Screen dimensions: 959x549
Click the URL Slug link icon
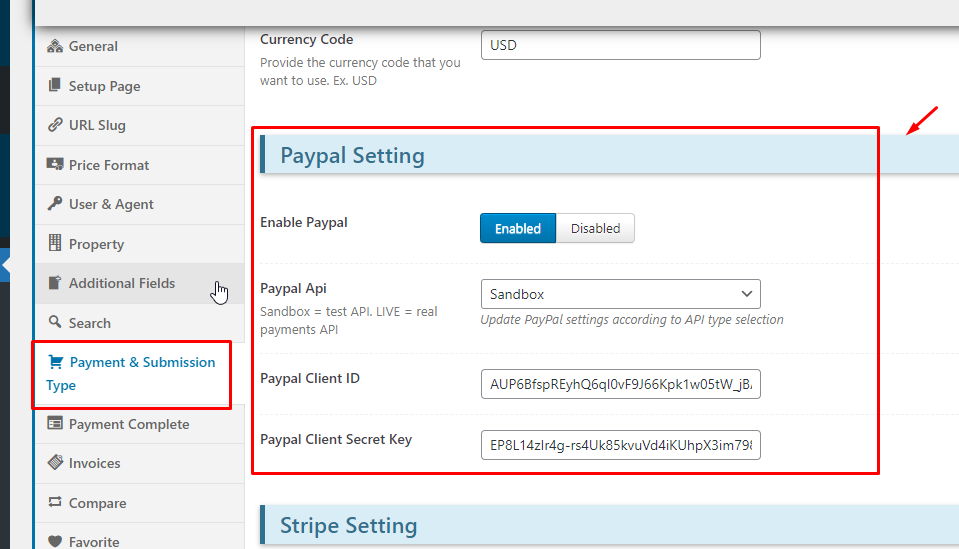click(55, 125)
